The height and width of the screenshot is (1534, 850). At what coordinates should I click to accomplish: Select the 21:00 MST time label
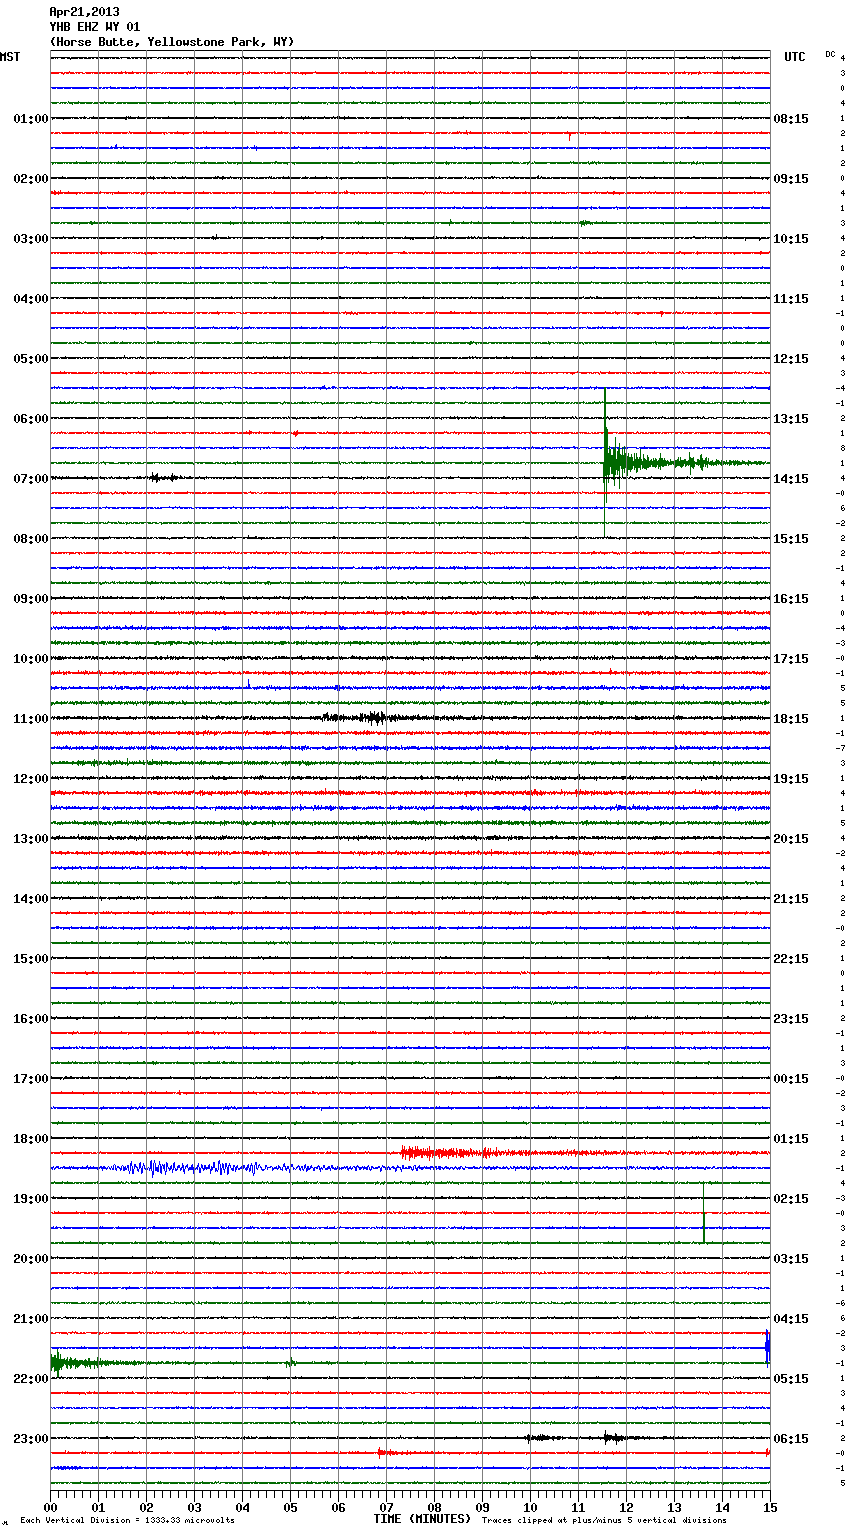(x=31, y=1319)
